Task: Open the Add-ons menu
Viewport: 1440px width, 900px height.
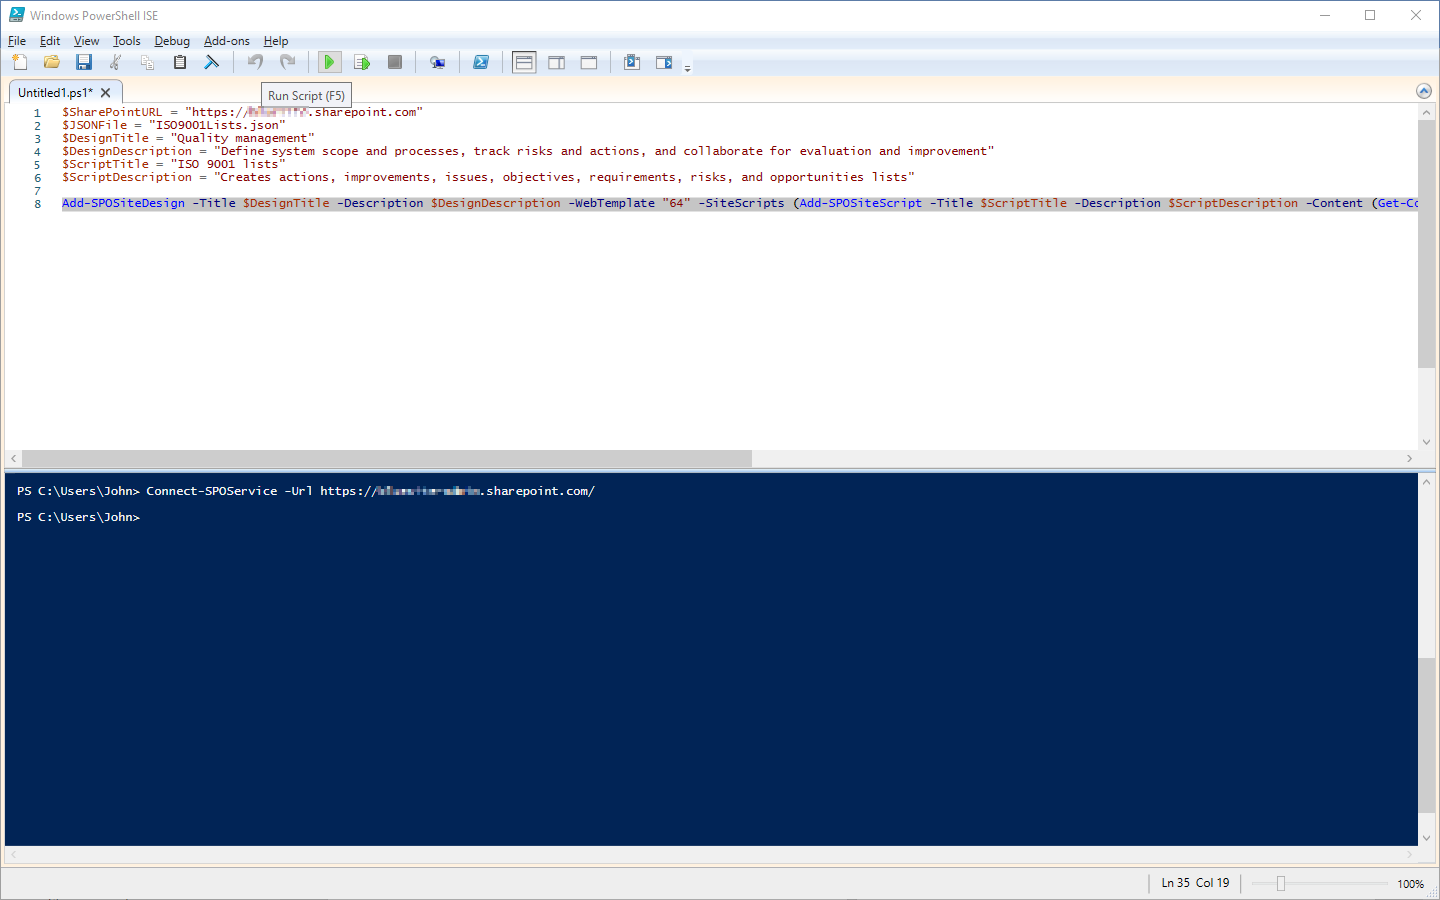Action: click(x=227, y=41)
